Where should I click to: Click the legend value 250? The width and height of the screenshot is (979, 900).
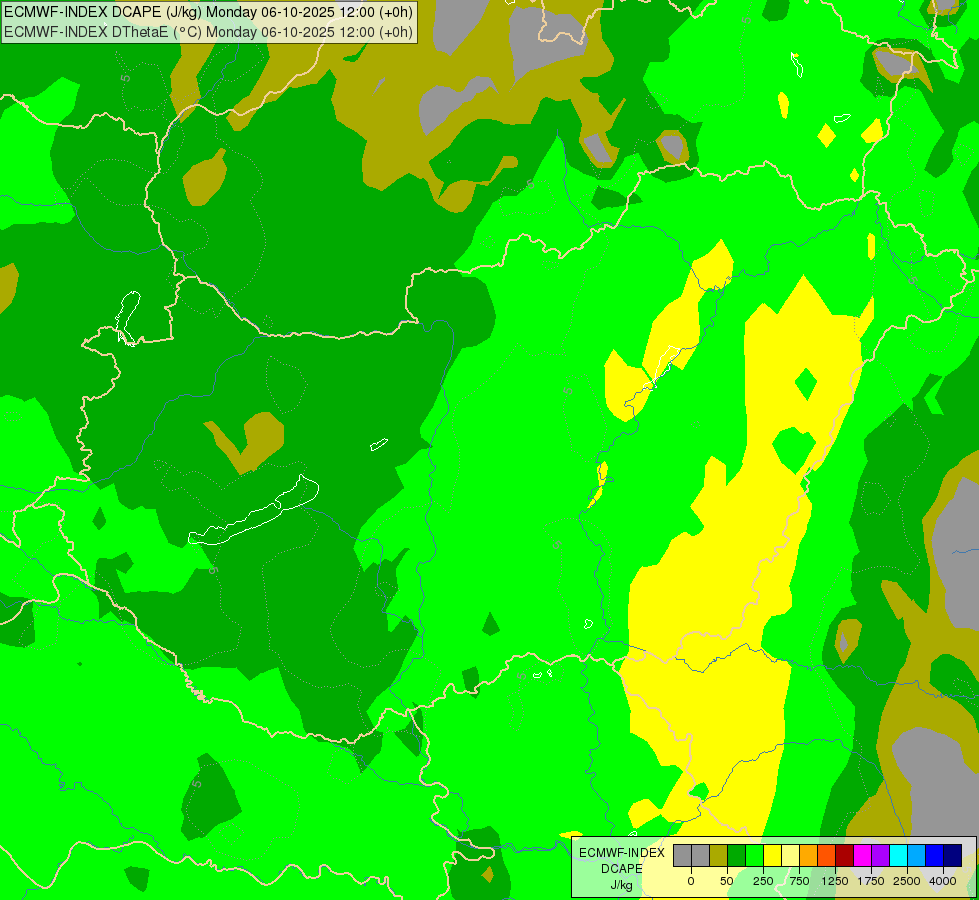tap(763, 881)
